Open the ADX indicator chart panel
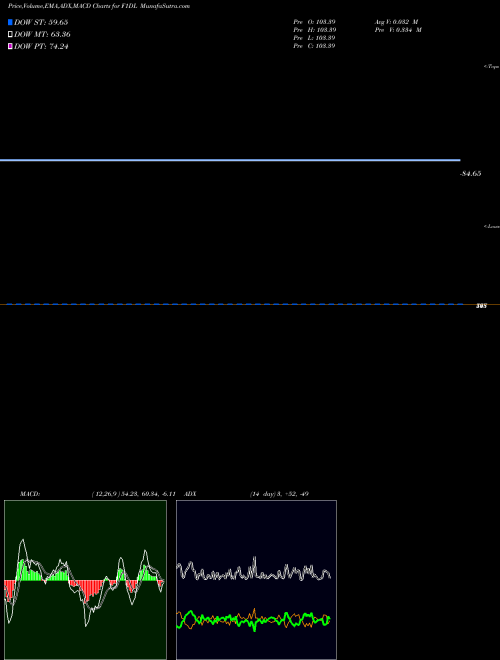 coord(256,580)
